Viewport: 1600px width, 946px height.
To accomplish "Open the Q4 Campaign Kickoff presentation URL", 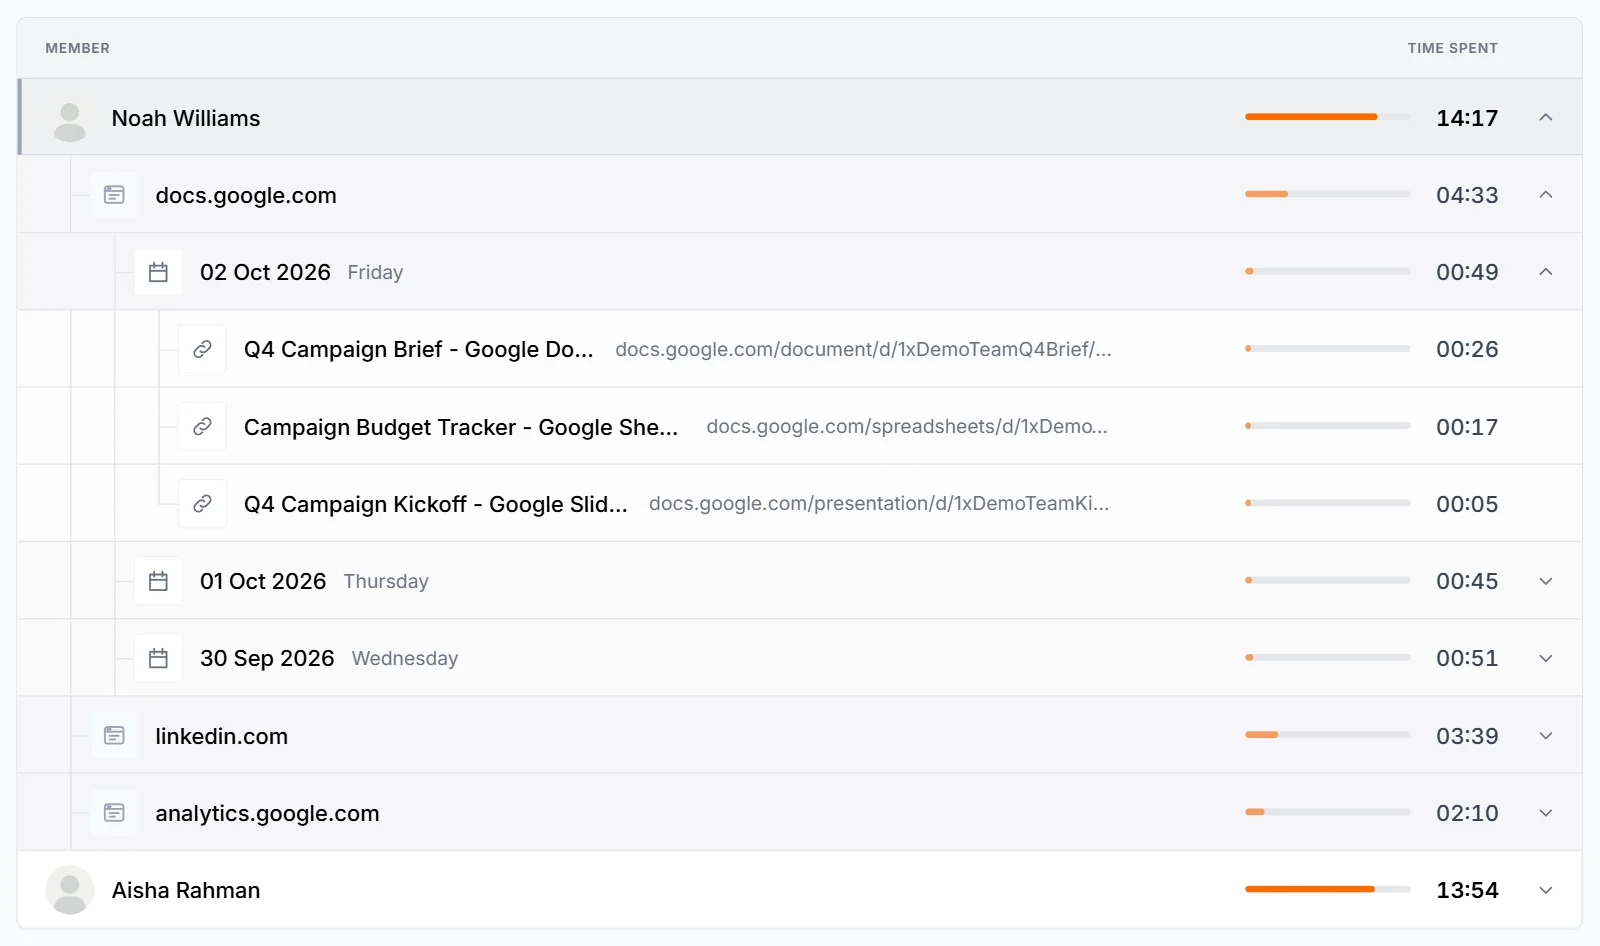I will pos(879,504).
